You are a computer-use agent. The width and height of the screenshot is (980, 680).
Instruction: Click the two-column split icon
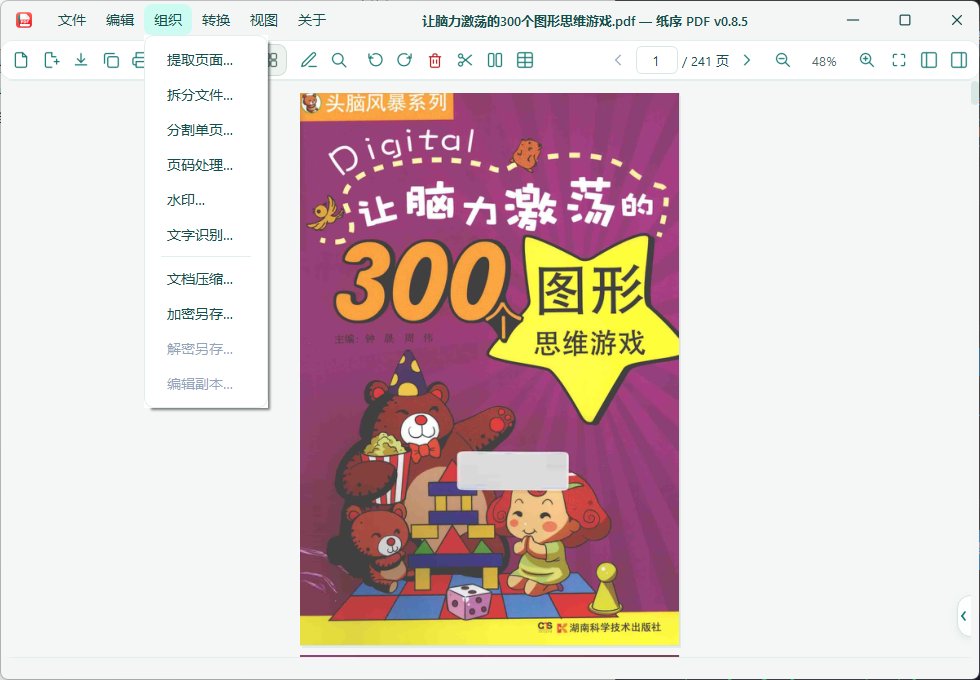(x=495, y=61)
